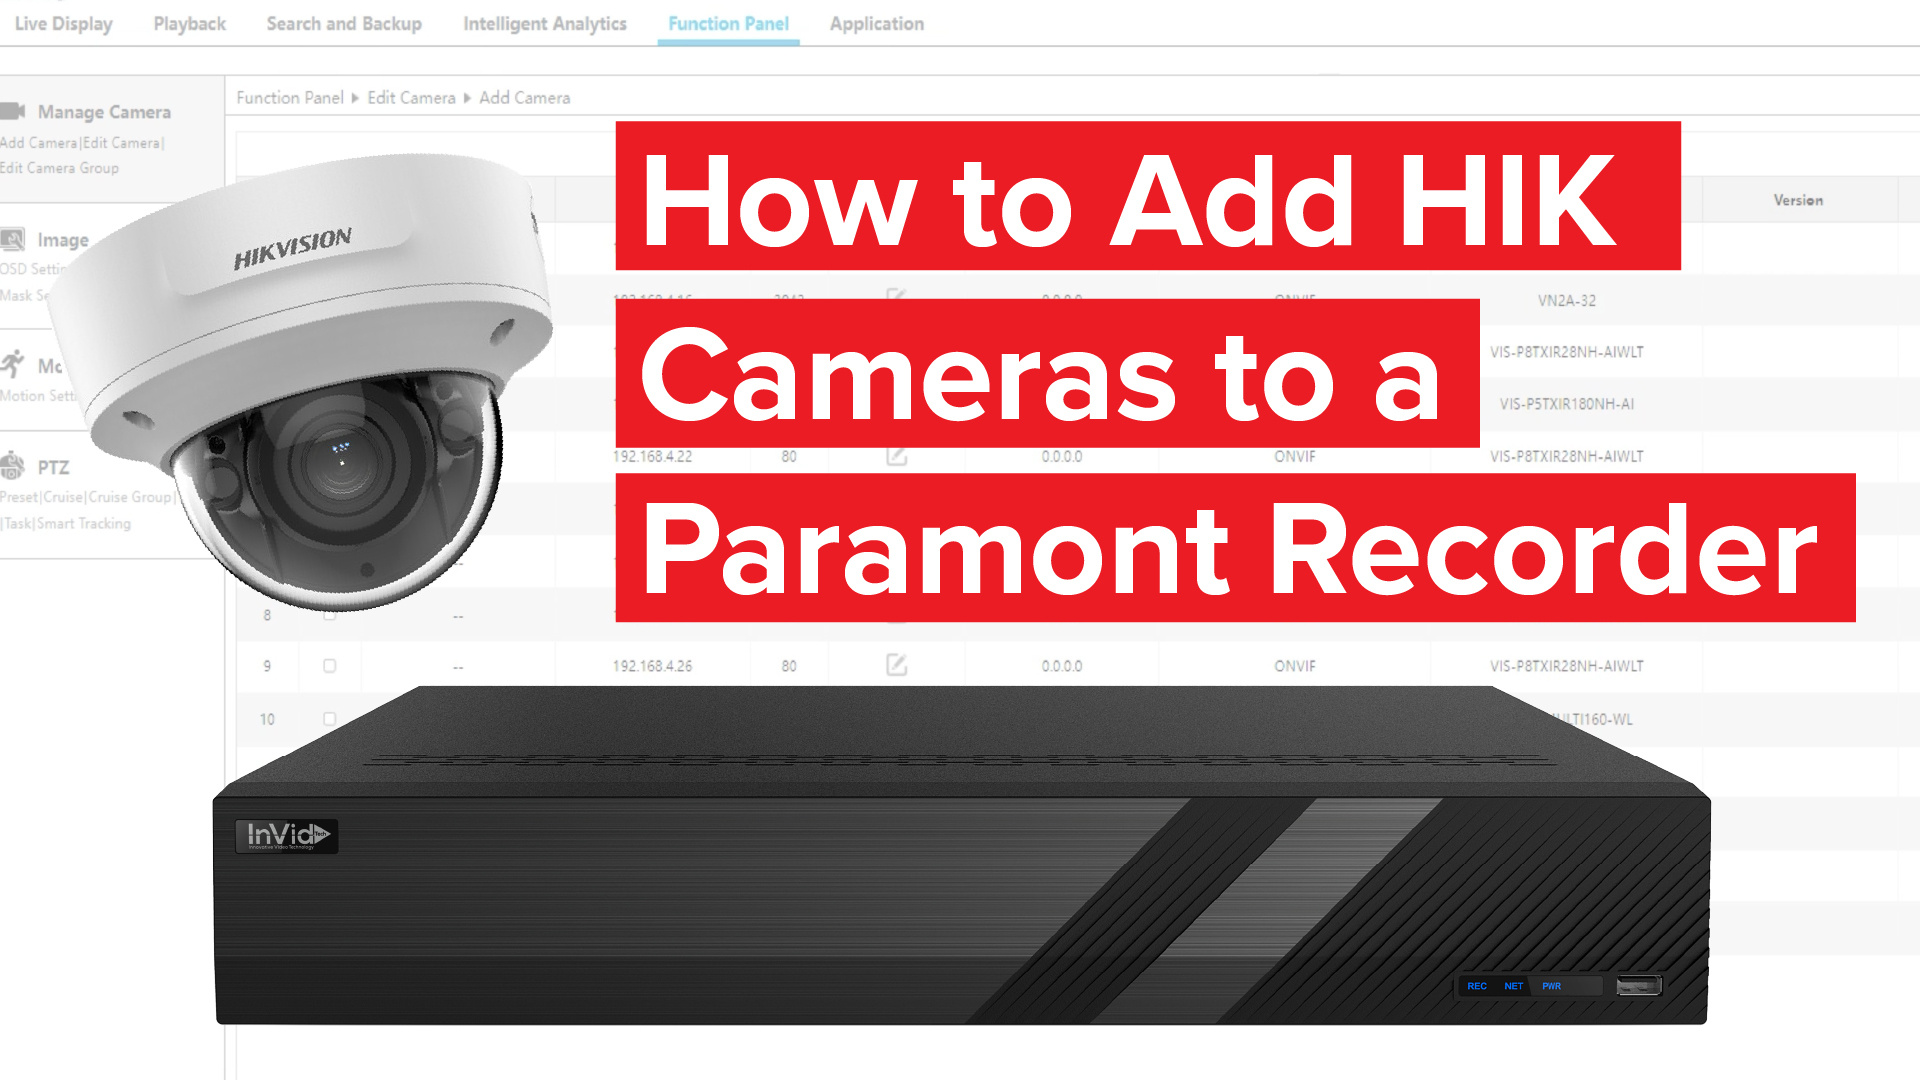Click Preset link under PTZ
The image size is (1920, 1080).
pos(19,497)
